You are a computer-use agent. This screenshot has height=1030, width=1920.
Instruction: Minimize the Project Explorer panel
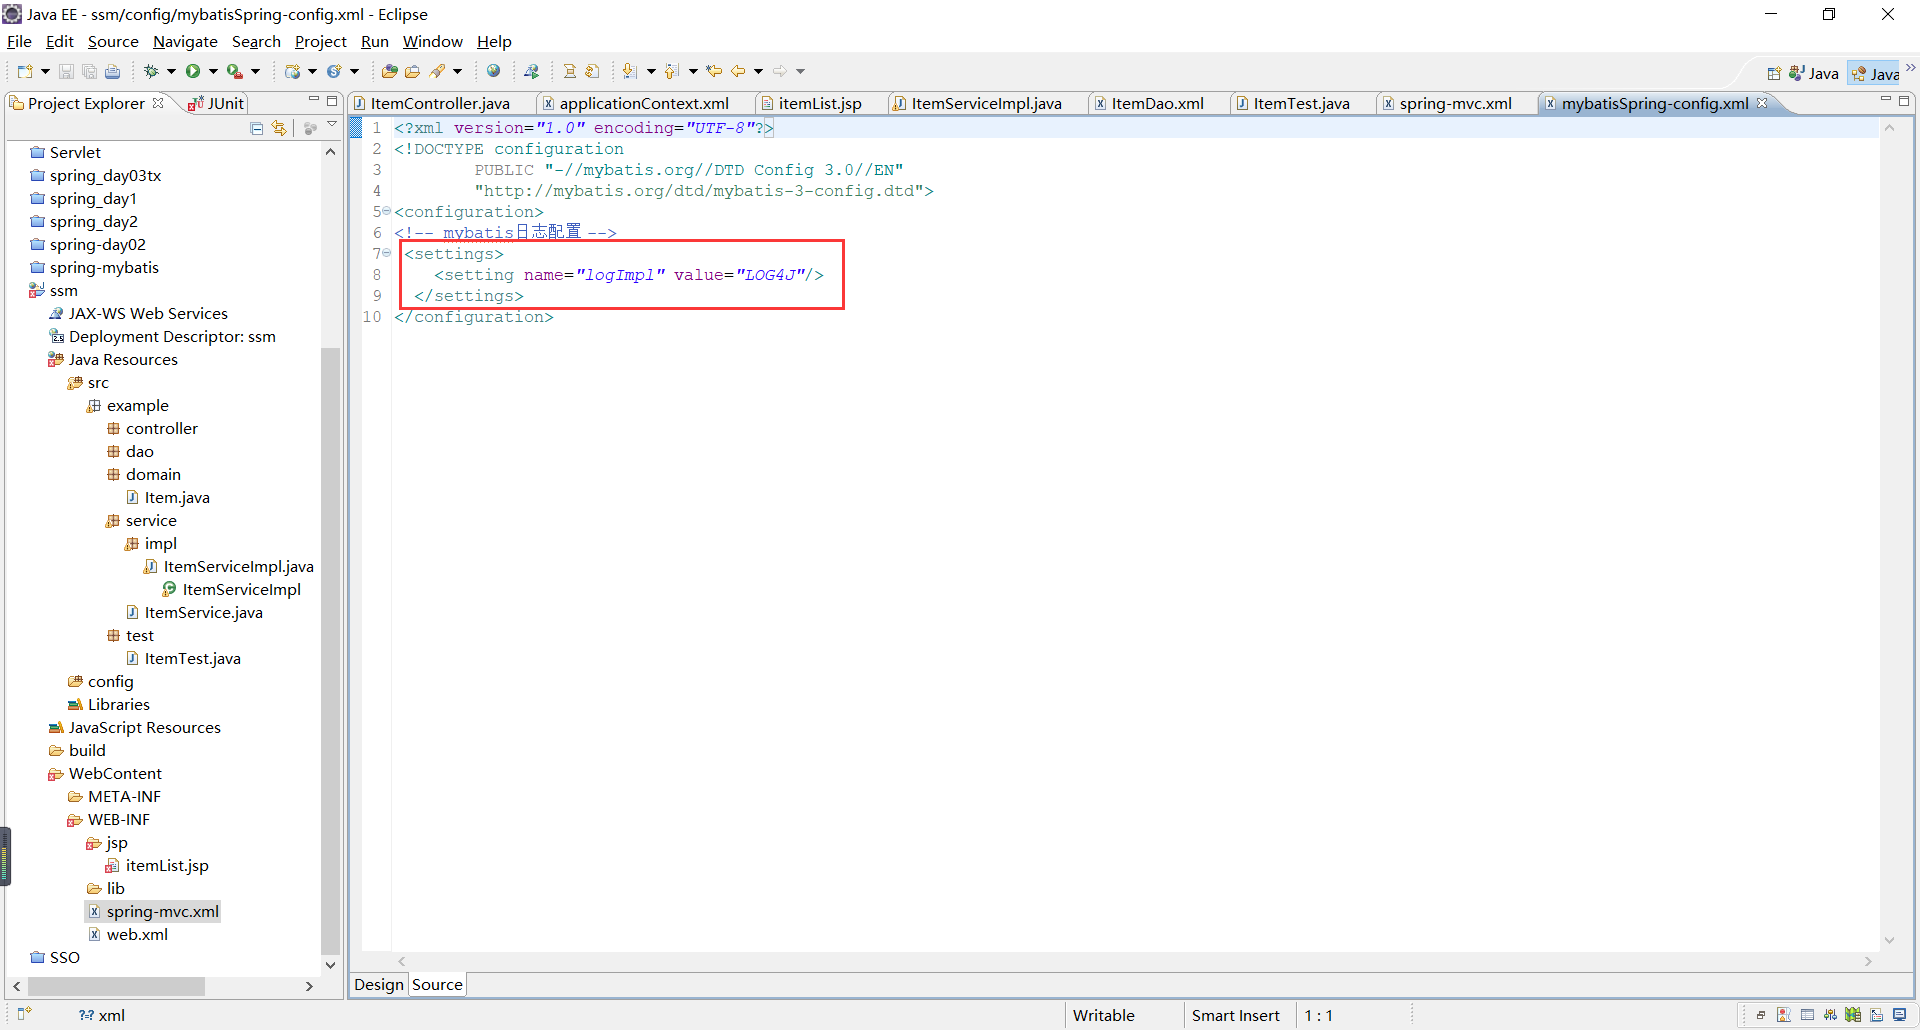pyautogui.click(x=313, y=100)
